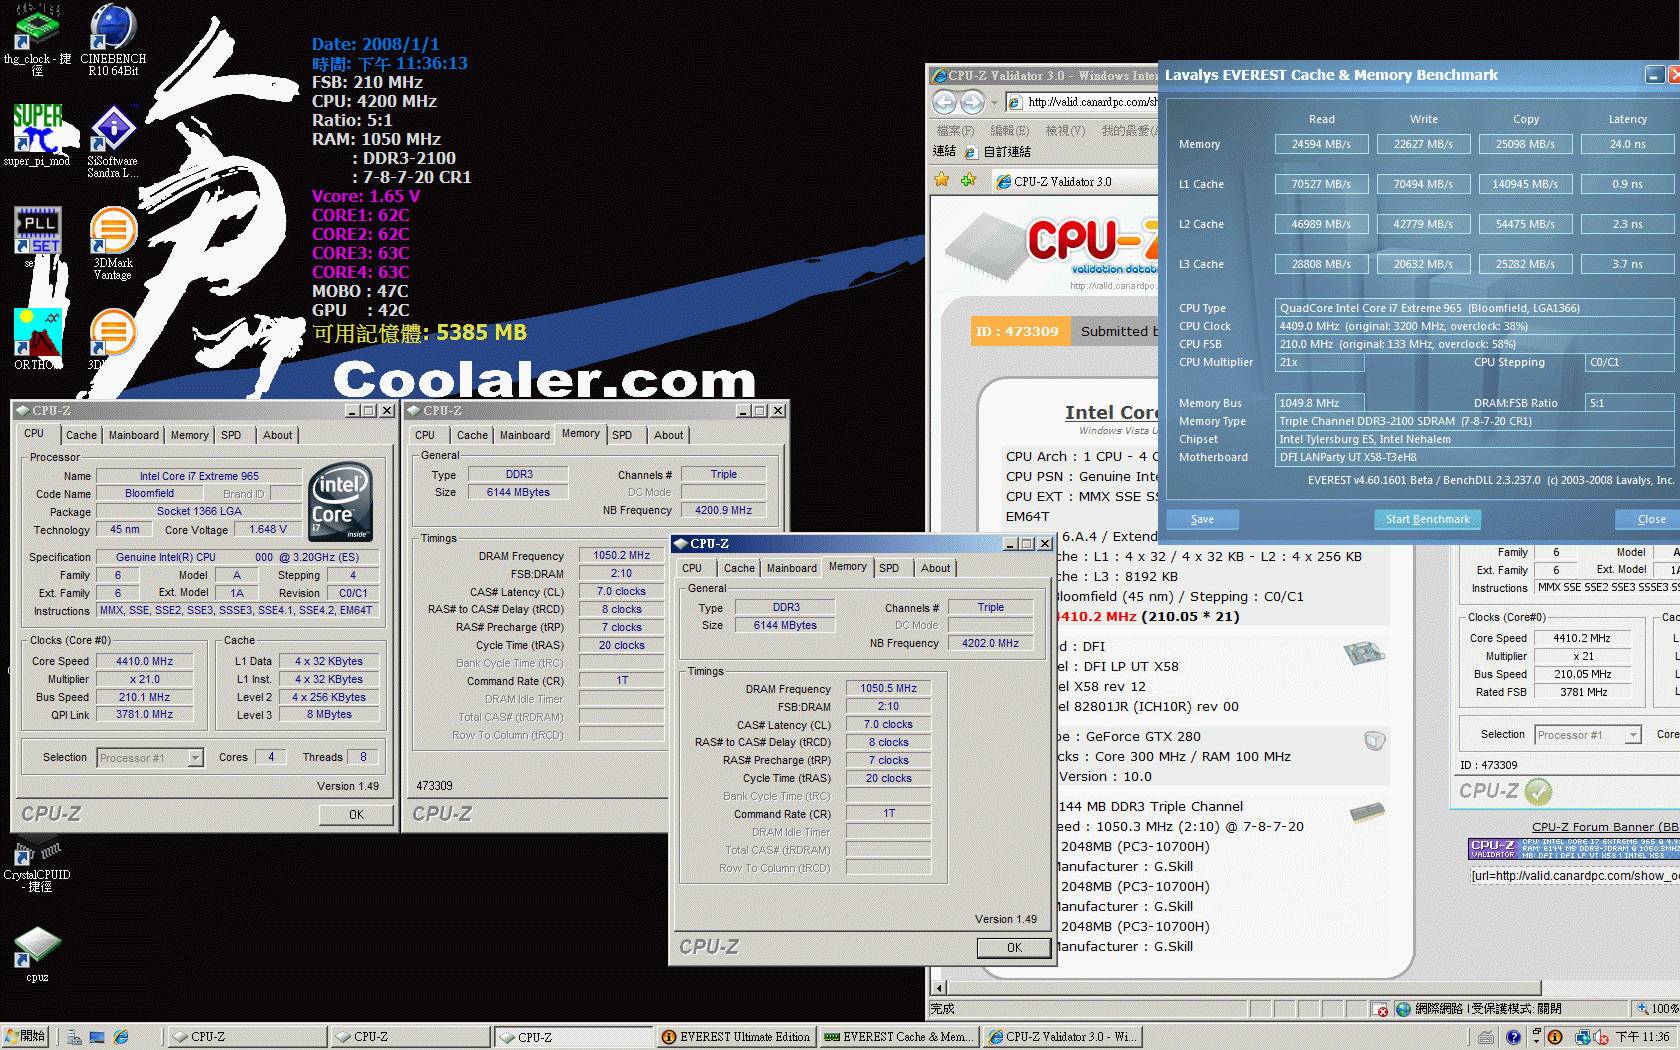
Task: Click the zoom magnifier in IE status bar
Action: coord(1642,1009)
